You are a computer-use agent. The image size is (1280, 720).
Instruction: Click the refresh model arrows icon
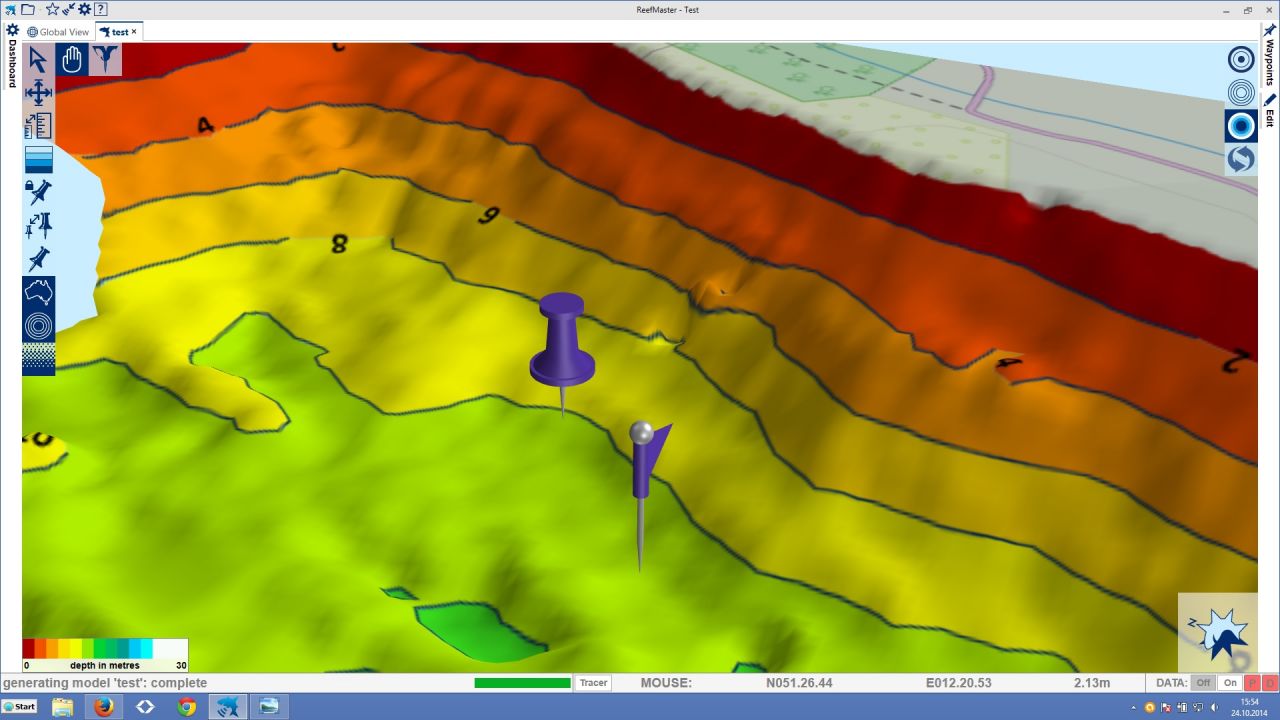click(x=1241, y=159)
